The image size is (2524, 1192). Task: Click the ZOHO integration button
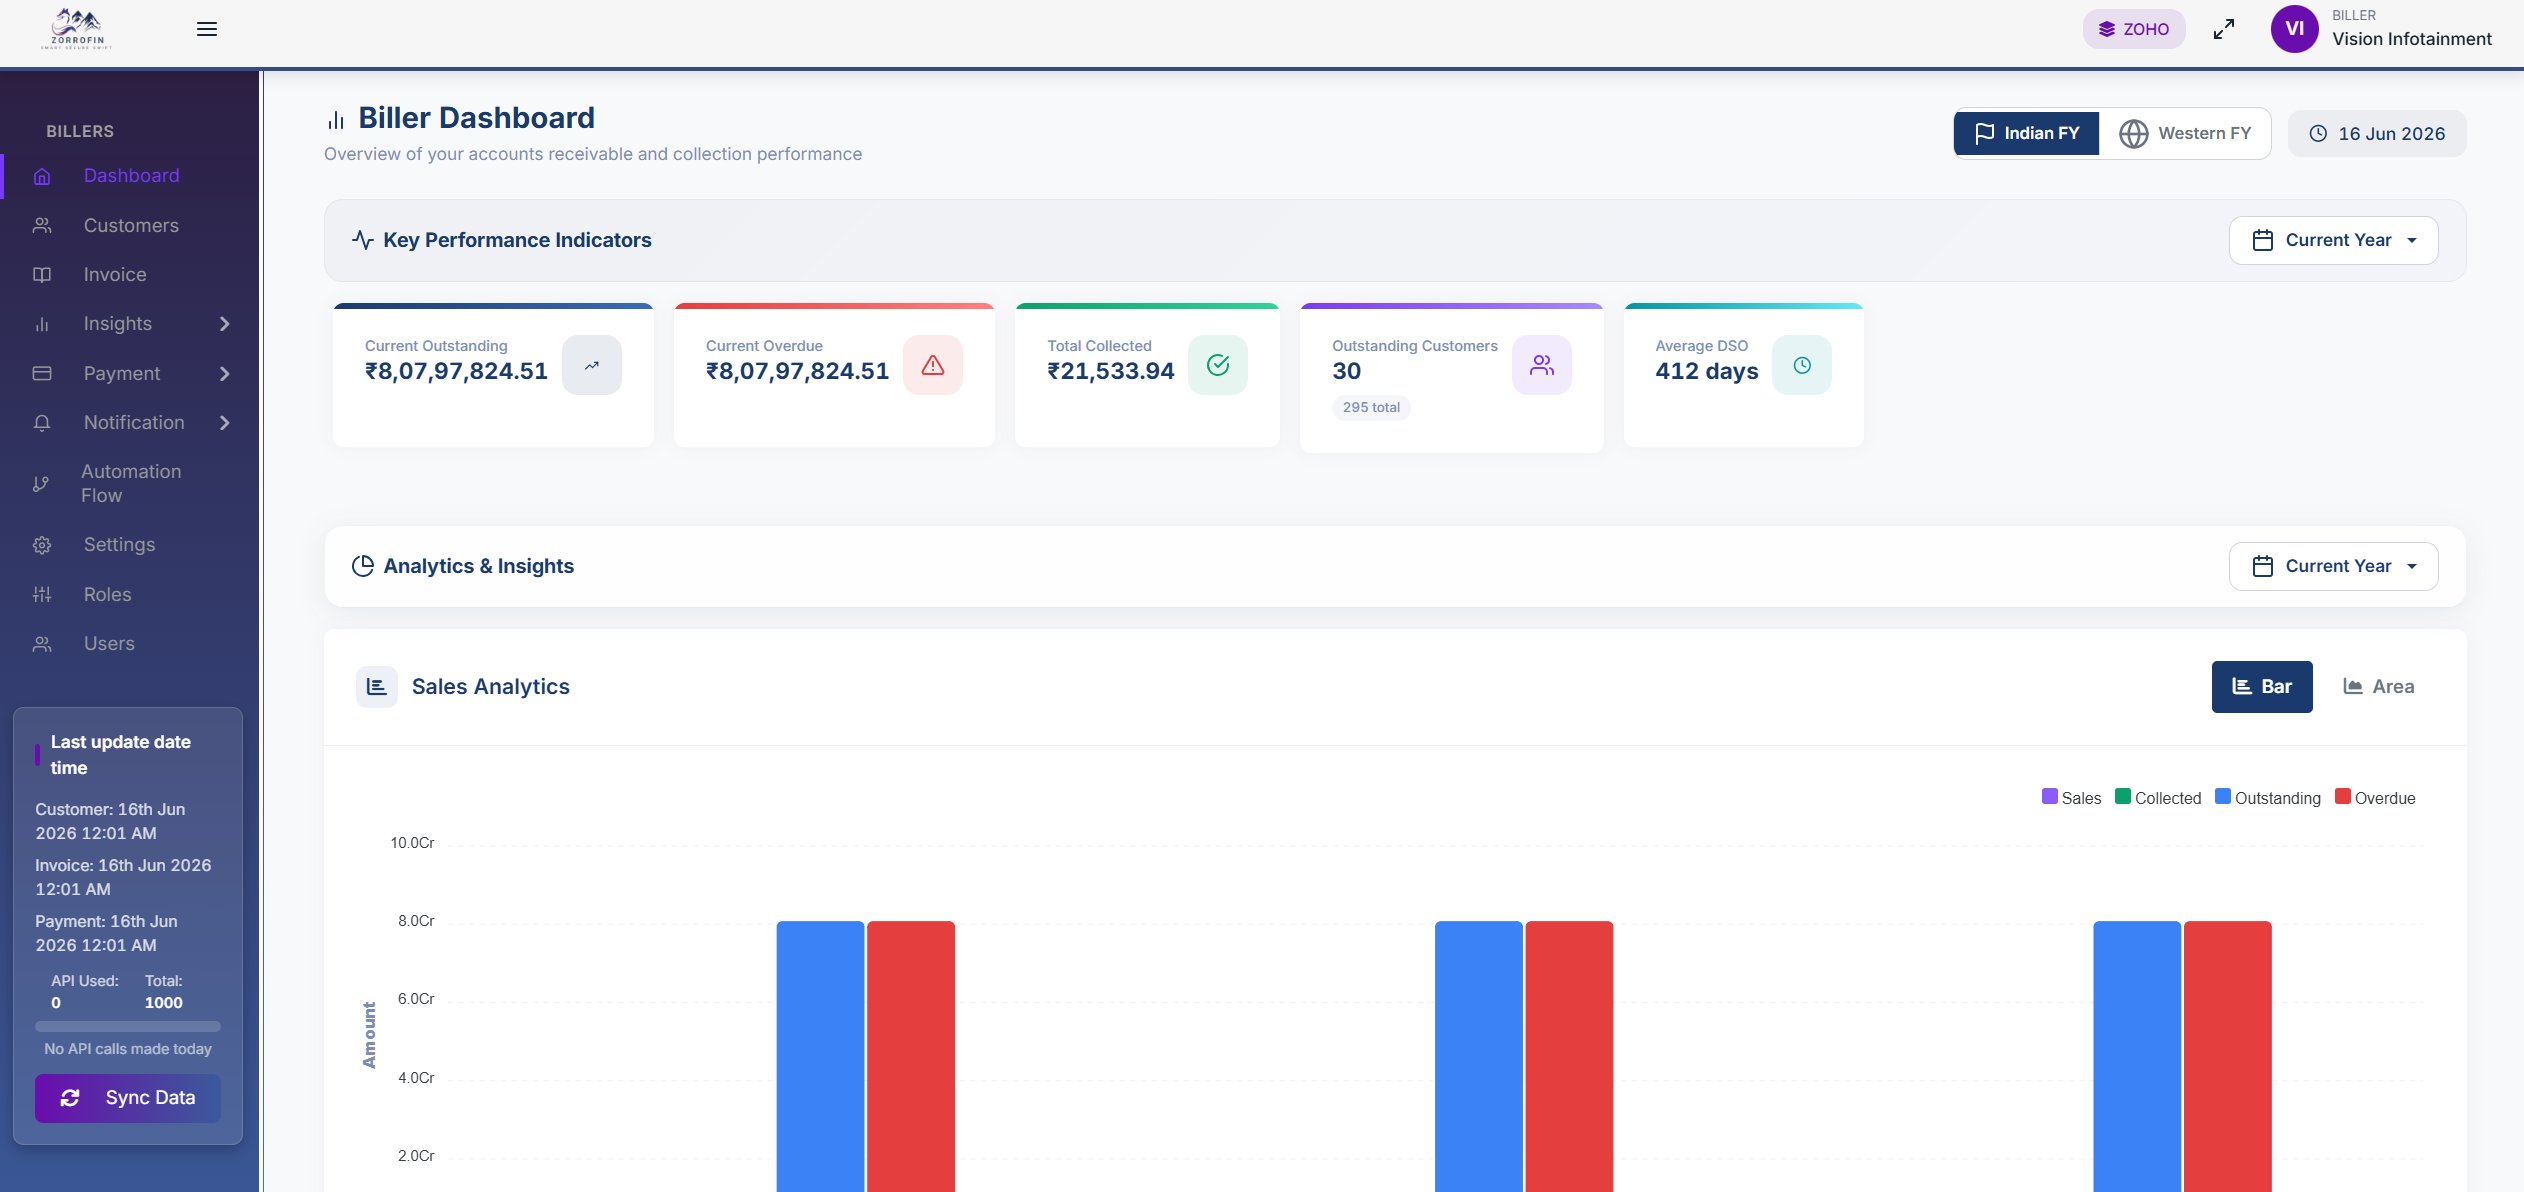click(2134, 29)
